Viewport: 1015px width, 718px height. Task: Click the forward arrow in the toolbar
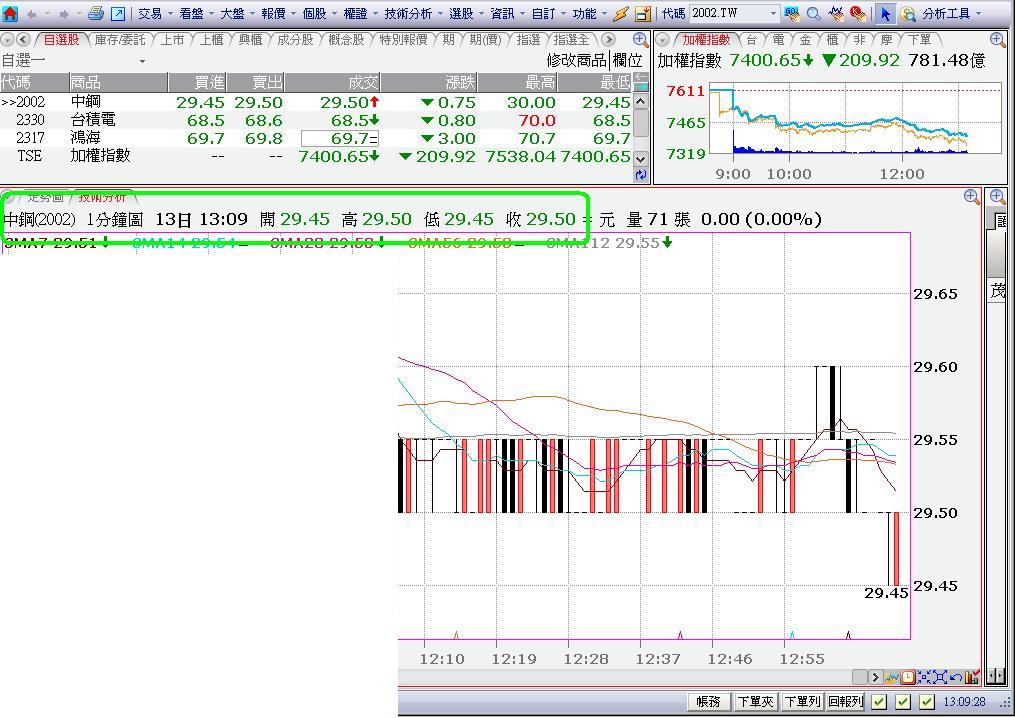point(63,14)
